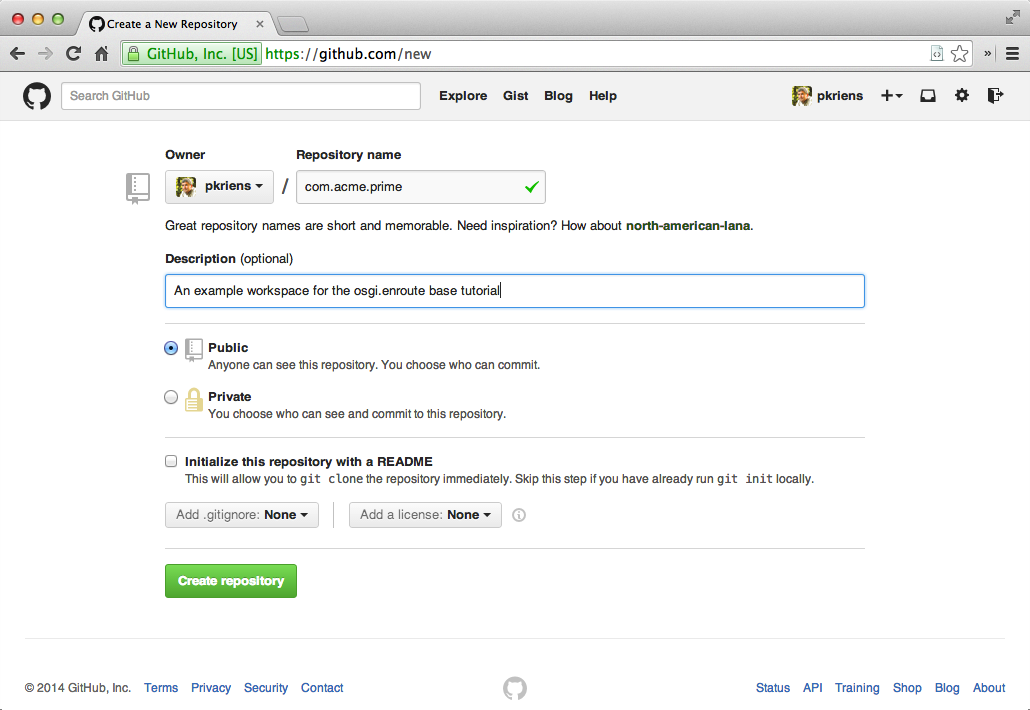Screen dimensions: 1030x710
Task: Sign out using the exit door icon
Action: (995, 95)
